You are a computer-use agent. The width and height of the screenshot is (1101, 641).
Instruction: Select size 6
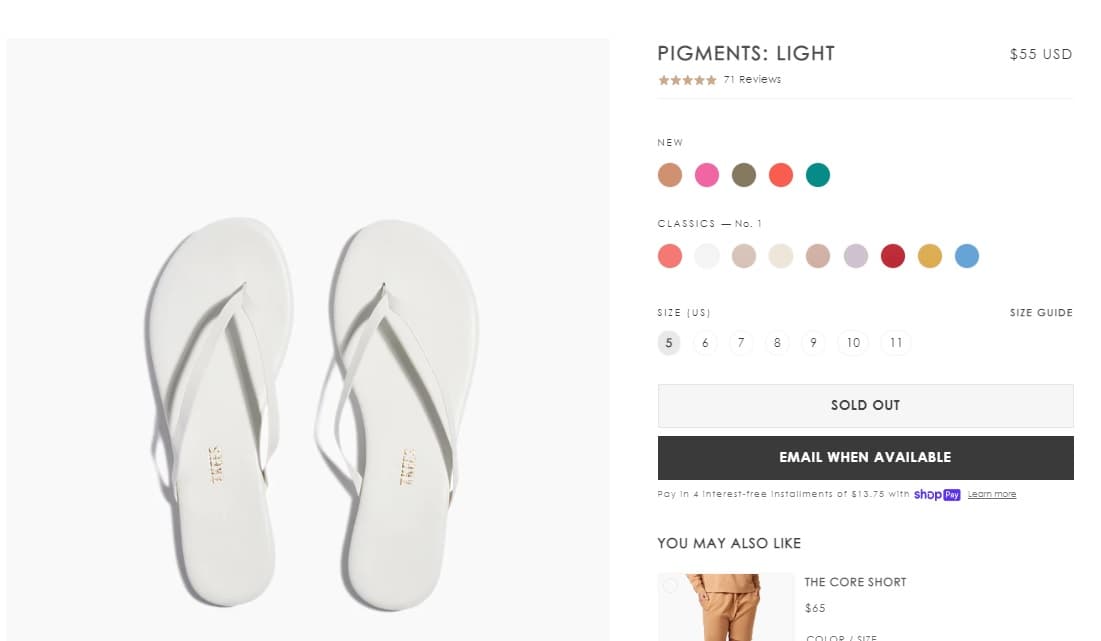pos(705,342)
